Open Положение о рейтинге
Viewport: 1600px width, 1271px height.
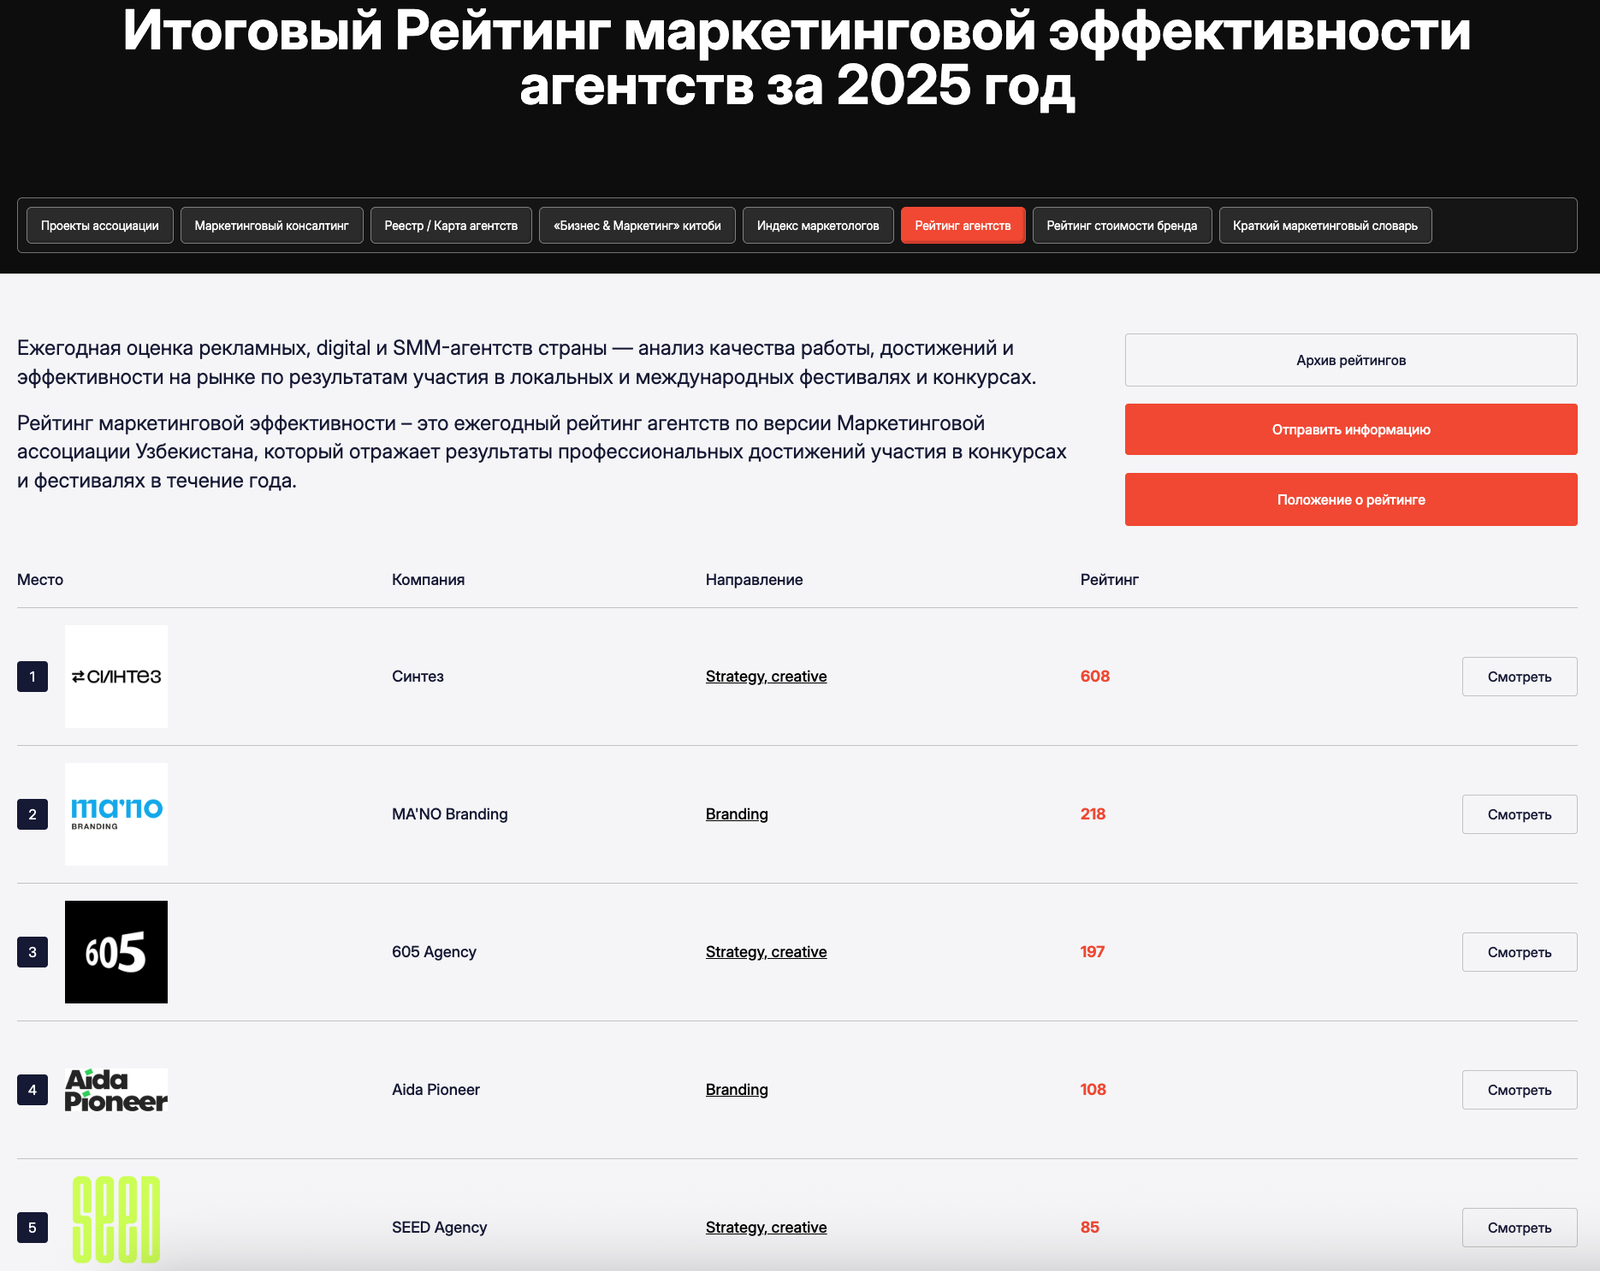pos(1351,499)
